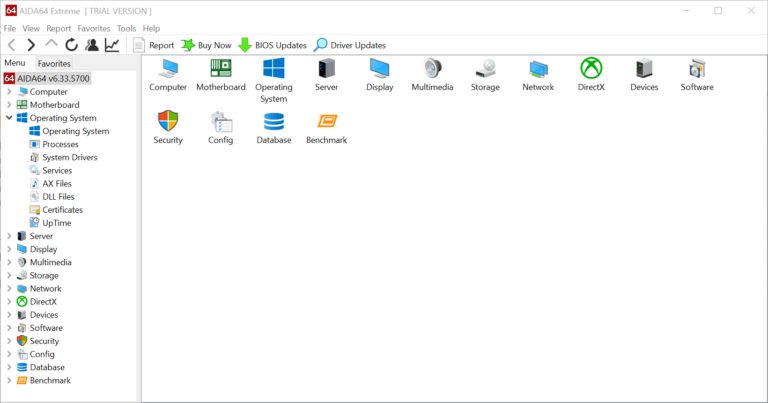This screenshot has width=768, height=403.
Task: Open the Security shield icon in main pane
Action: [x=168, y=121]
